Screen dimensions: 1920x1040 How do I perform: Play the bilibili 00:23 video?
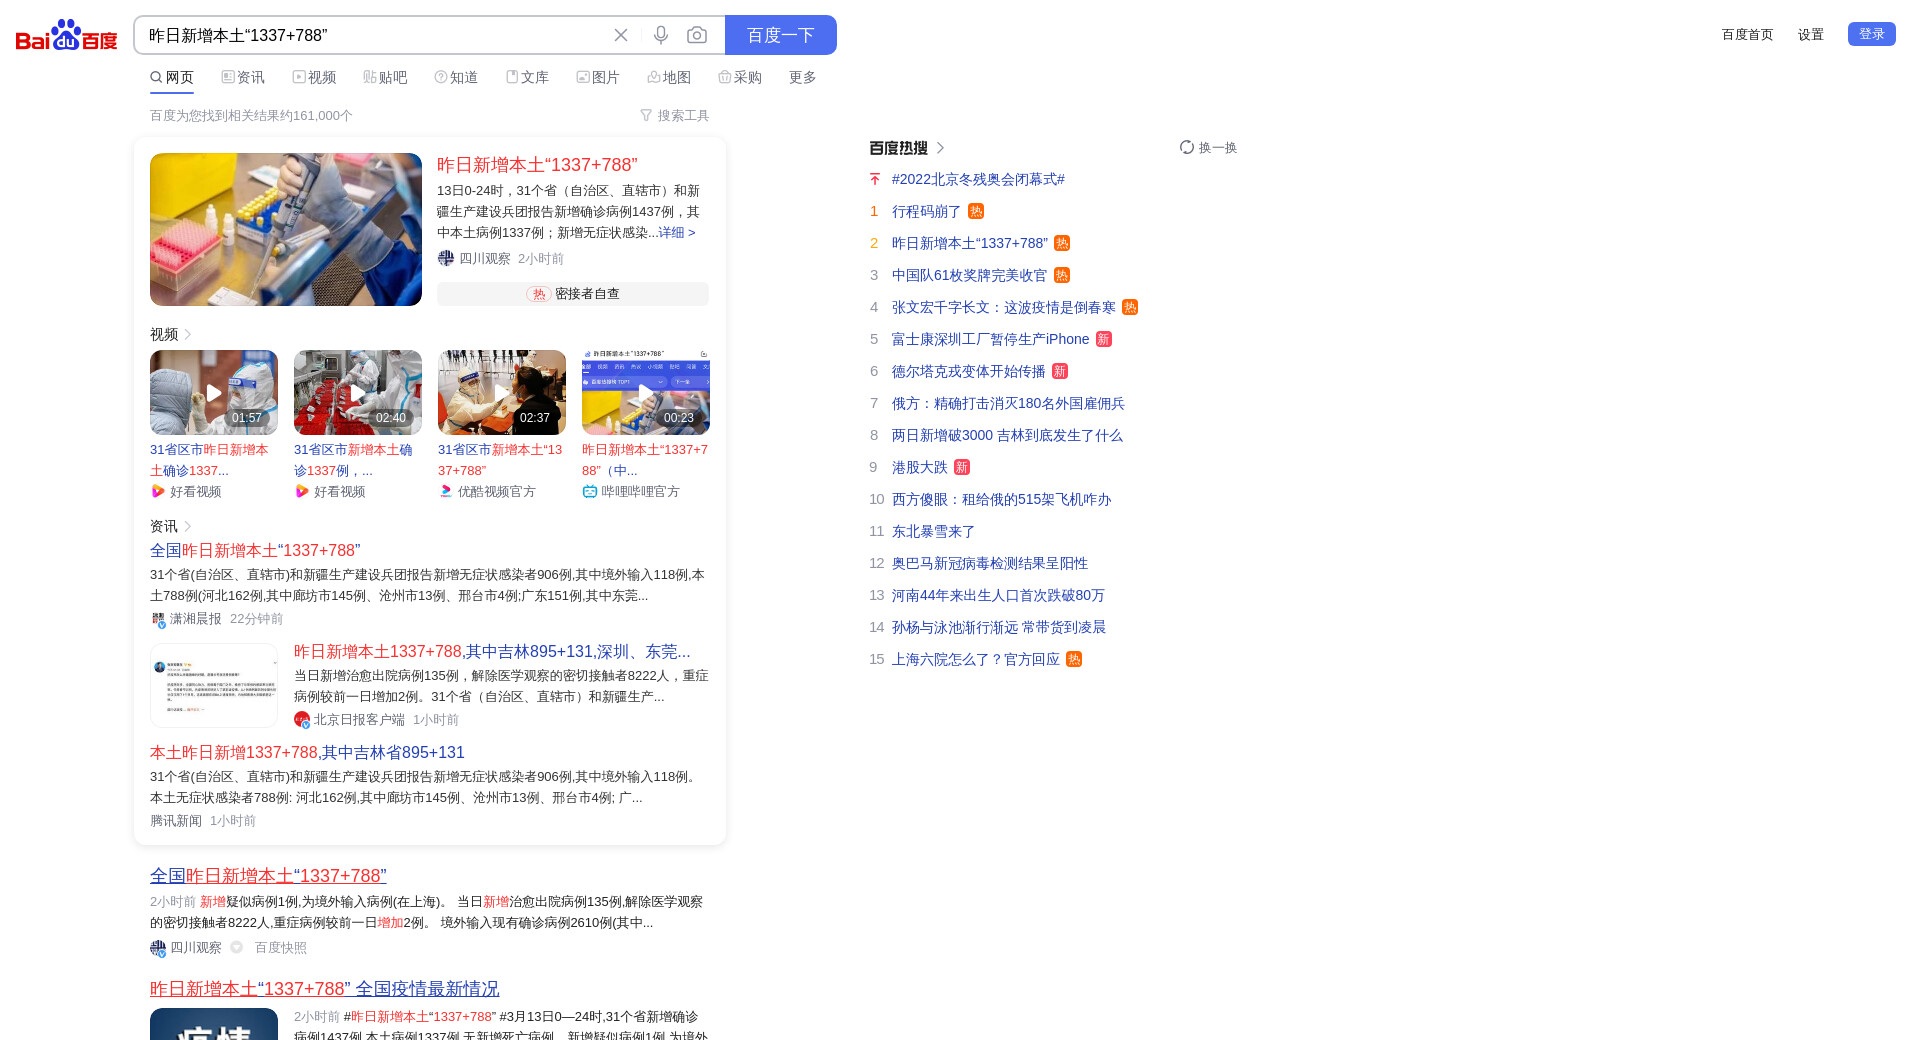(645, 392)
